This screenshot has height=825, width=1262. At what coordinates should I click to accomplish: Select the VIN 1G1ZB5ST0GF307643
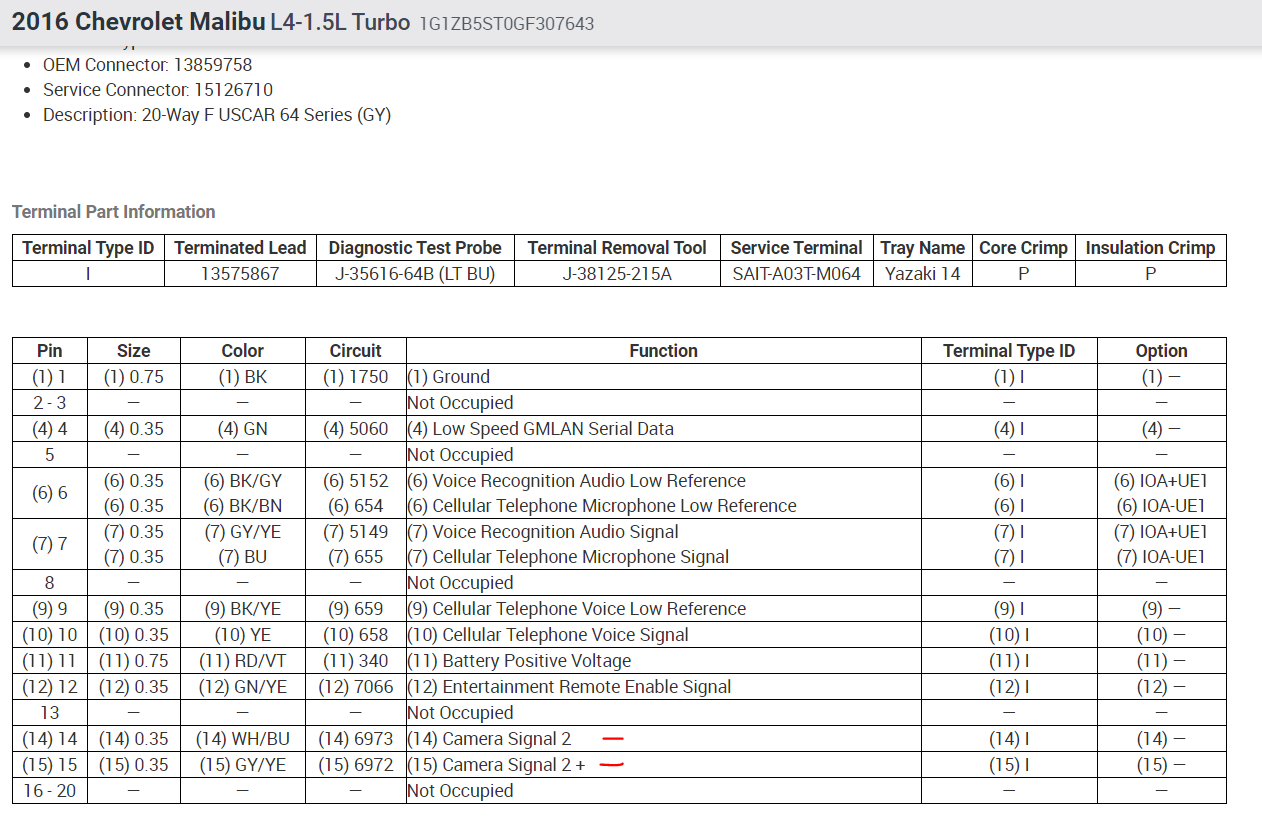506,23
